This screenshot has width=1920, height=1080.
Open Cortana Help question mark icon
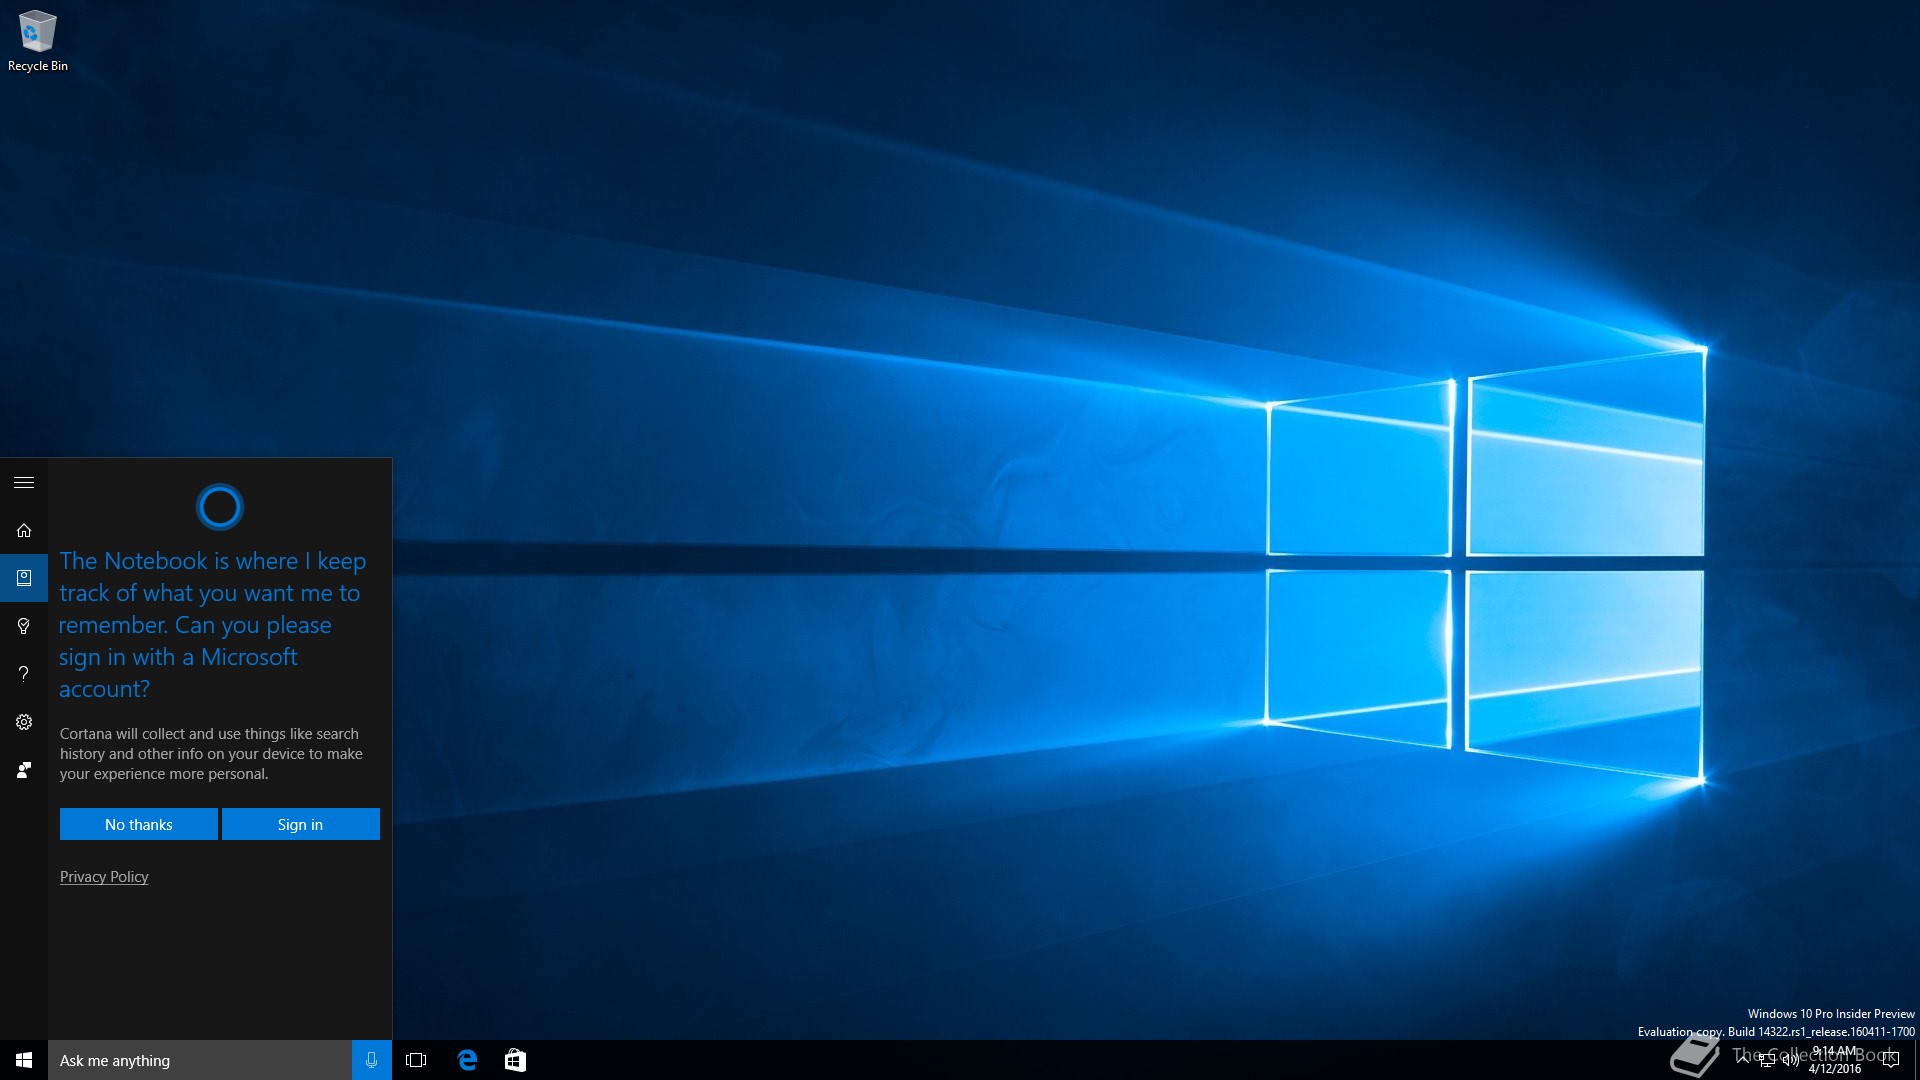coord(24,674)
